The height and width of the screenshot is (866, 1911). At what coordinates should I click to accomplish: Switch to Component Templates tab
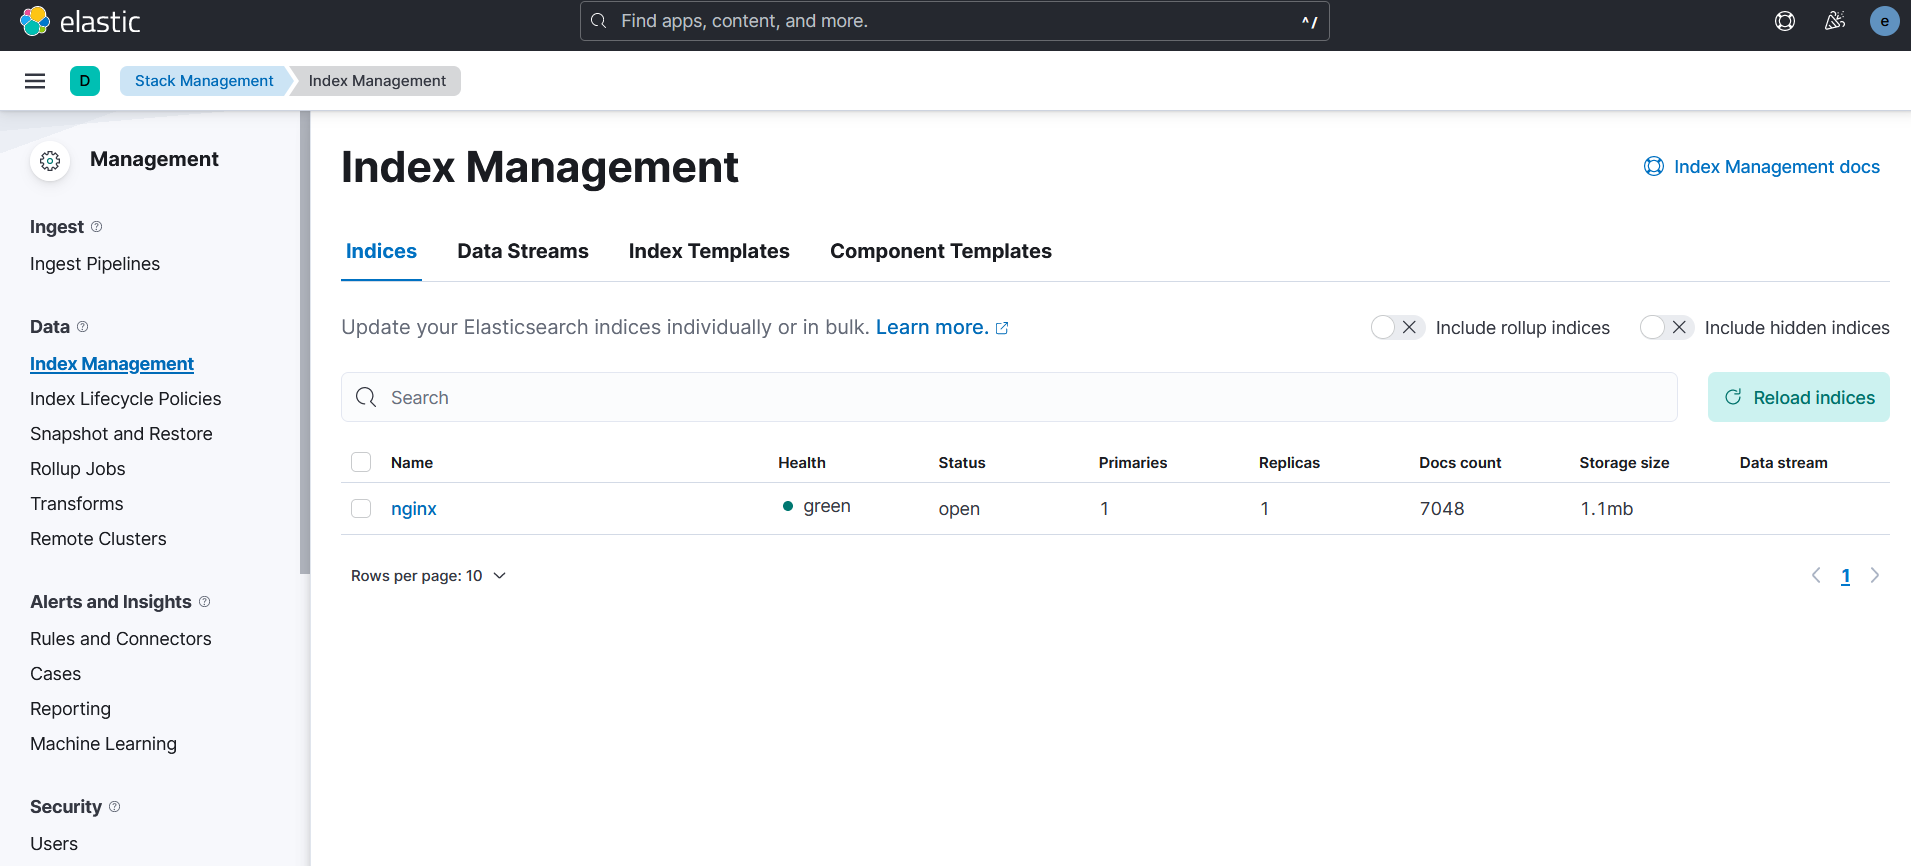tap(941, 251)
